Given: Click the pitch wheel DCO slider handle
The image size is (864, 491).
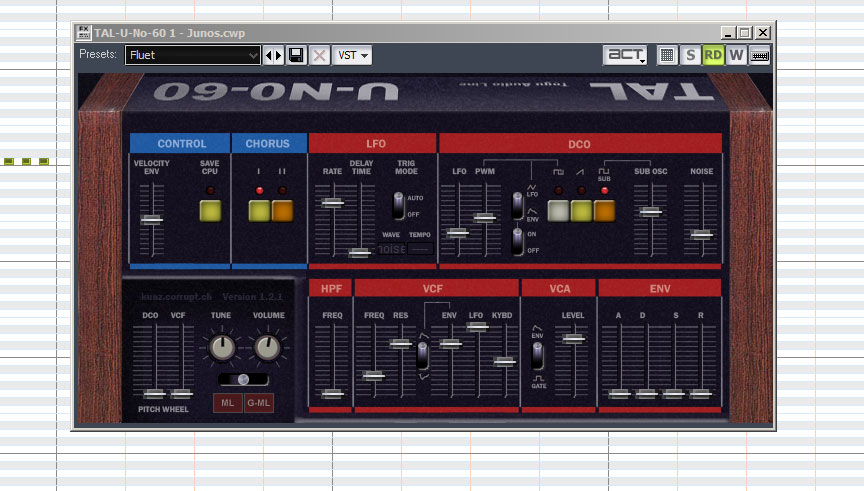Looking at the screenshot, I should click(x=154, y=393).
